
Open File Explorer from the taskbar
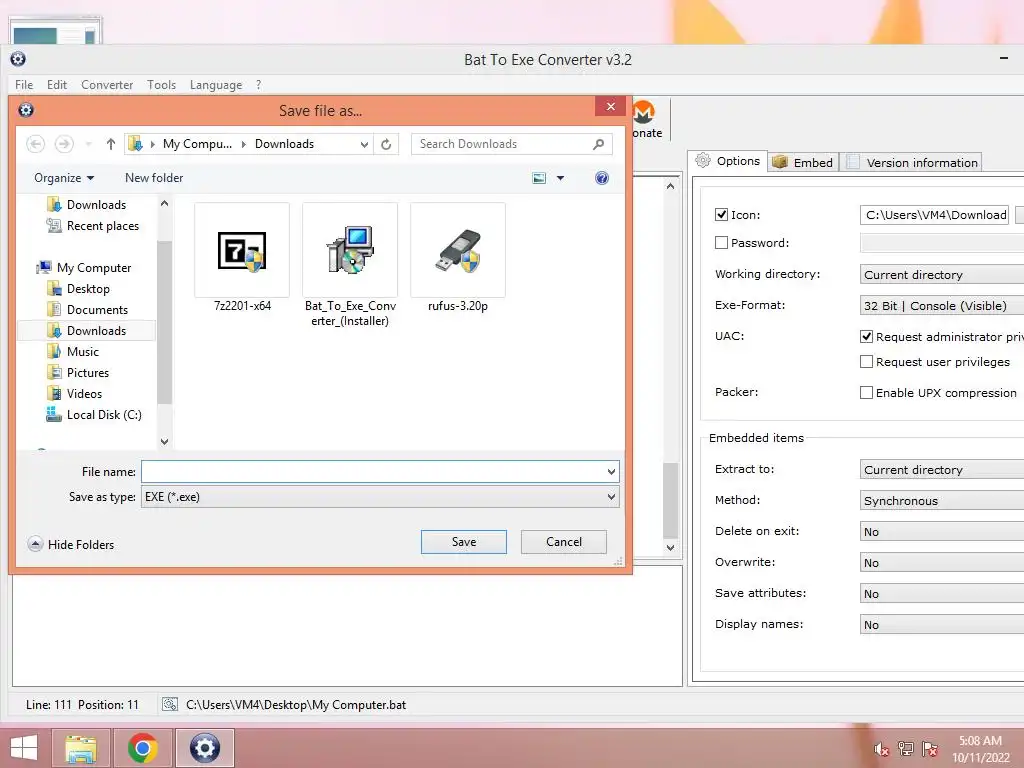tap(81, 748)
